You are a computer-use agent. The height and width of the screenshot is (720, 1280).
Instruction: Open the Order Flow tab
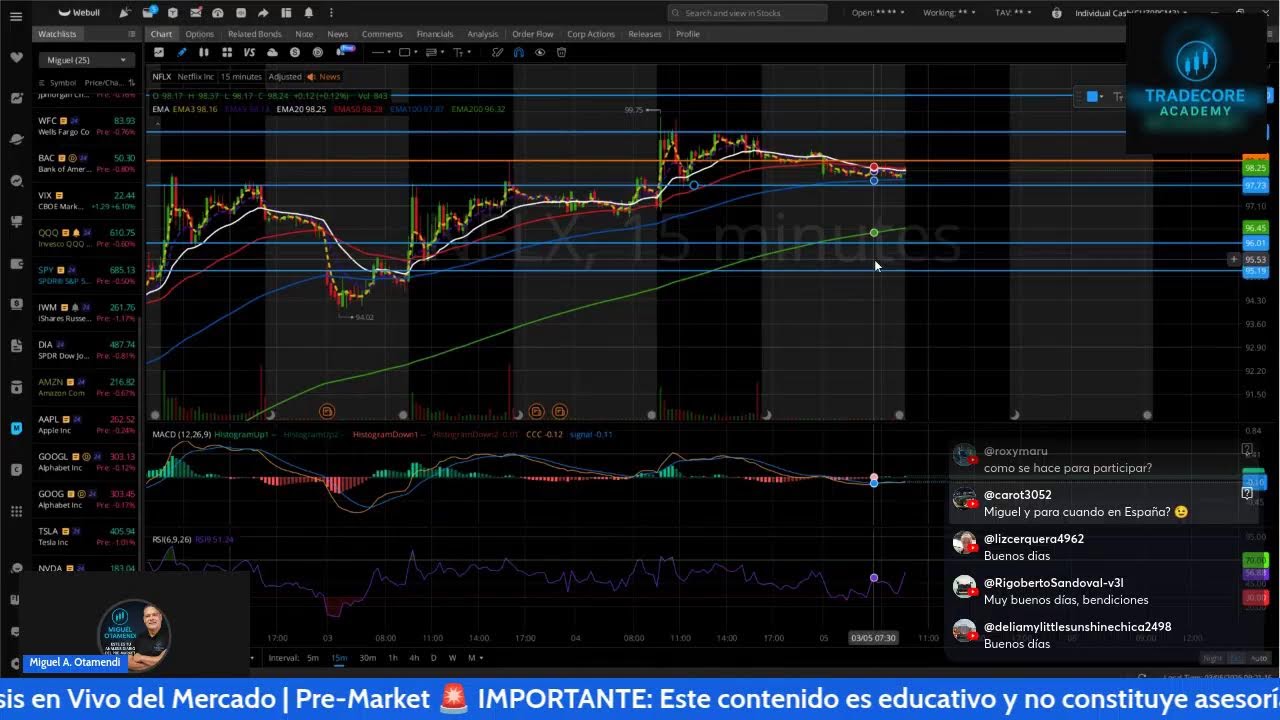click(x=532, y=34)
